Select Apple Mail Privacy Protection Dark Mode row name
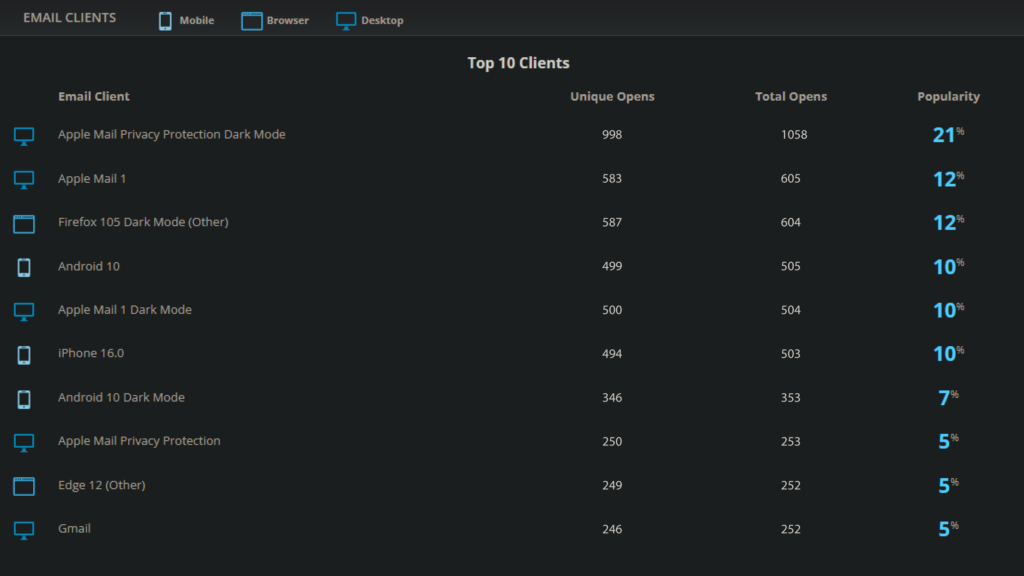Image resolution: width=1024 pixels, height=576 pixels. click(172, 134)
